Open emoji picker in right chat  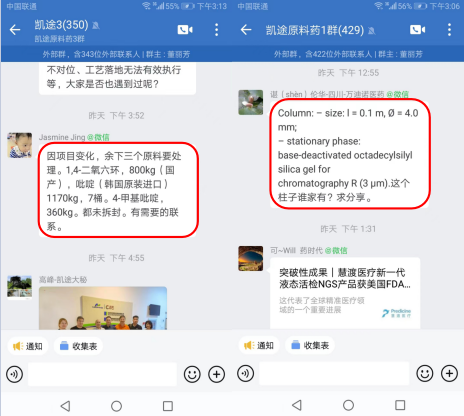[x=425, y=373]
